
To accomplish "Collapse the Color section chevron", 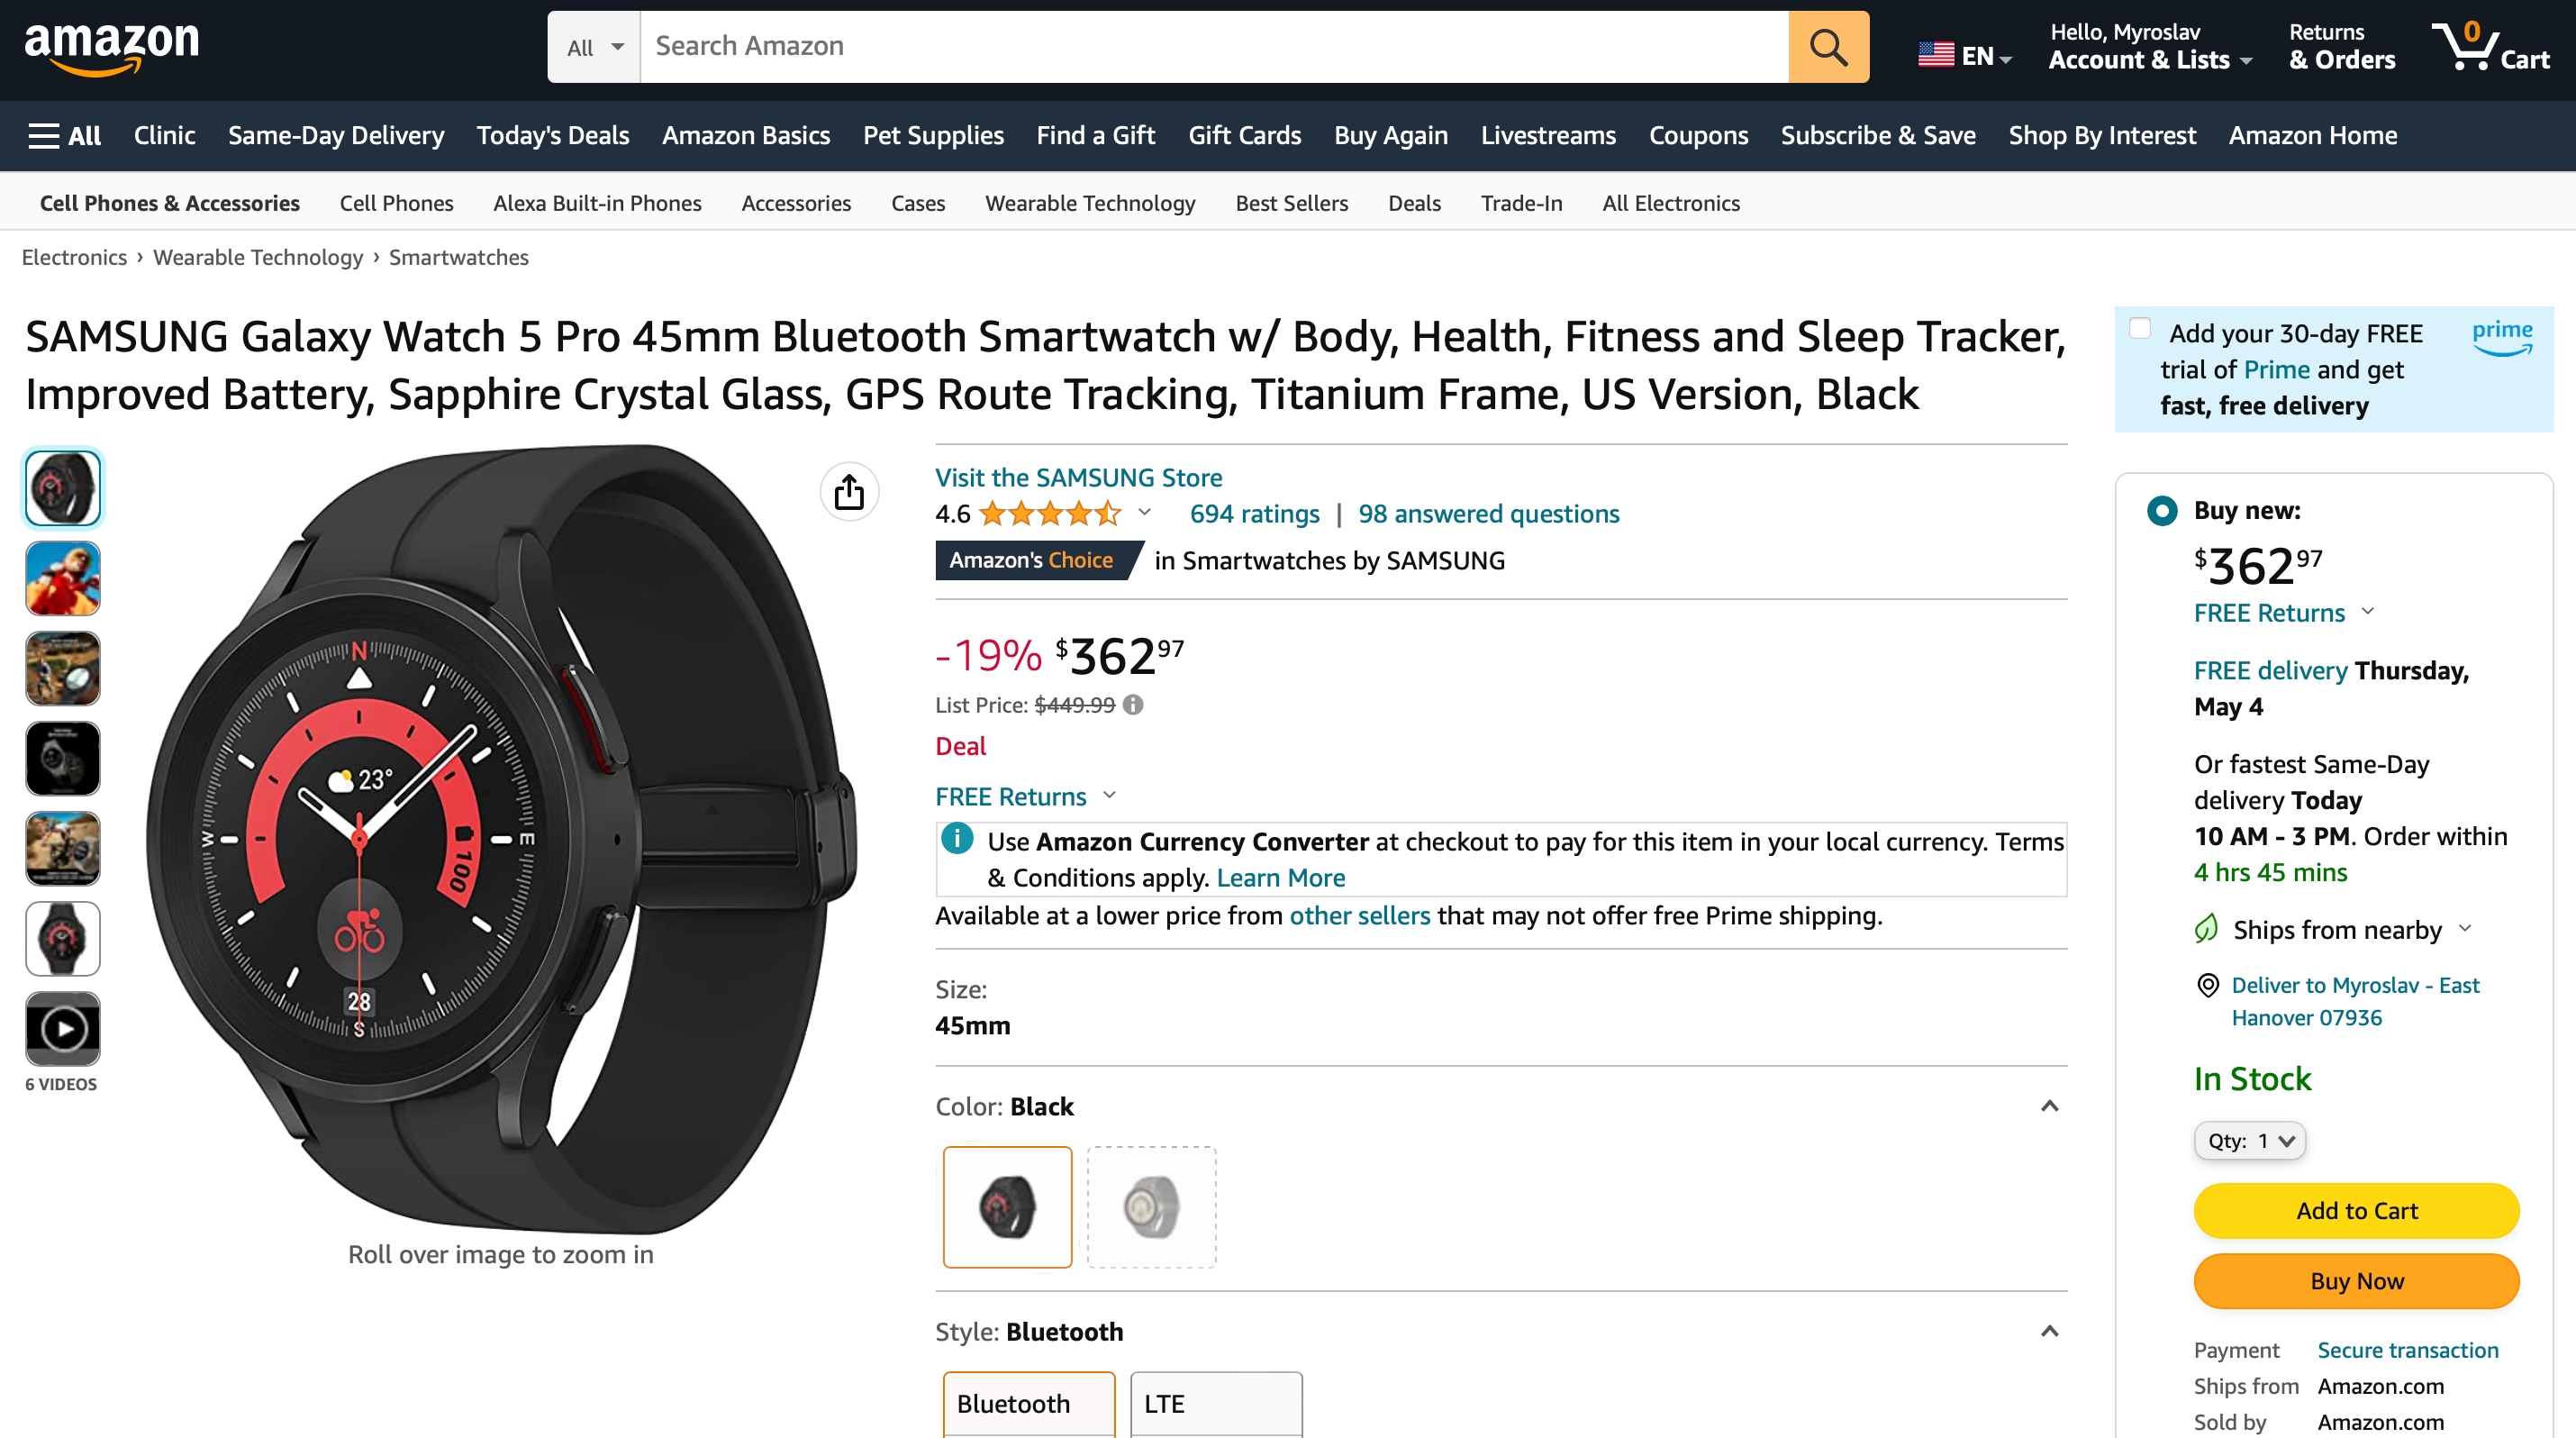I will (2049, 1106).
